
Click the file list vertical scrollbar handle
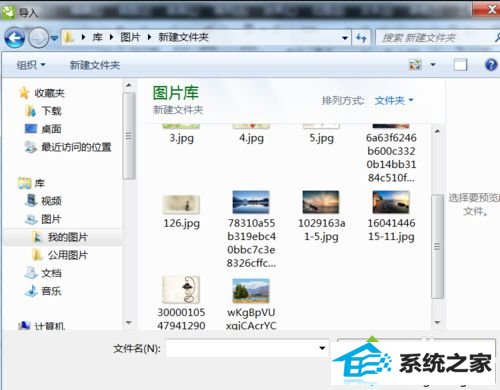click(437, 246)
